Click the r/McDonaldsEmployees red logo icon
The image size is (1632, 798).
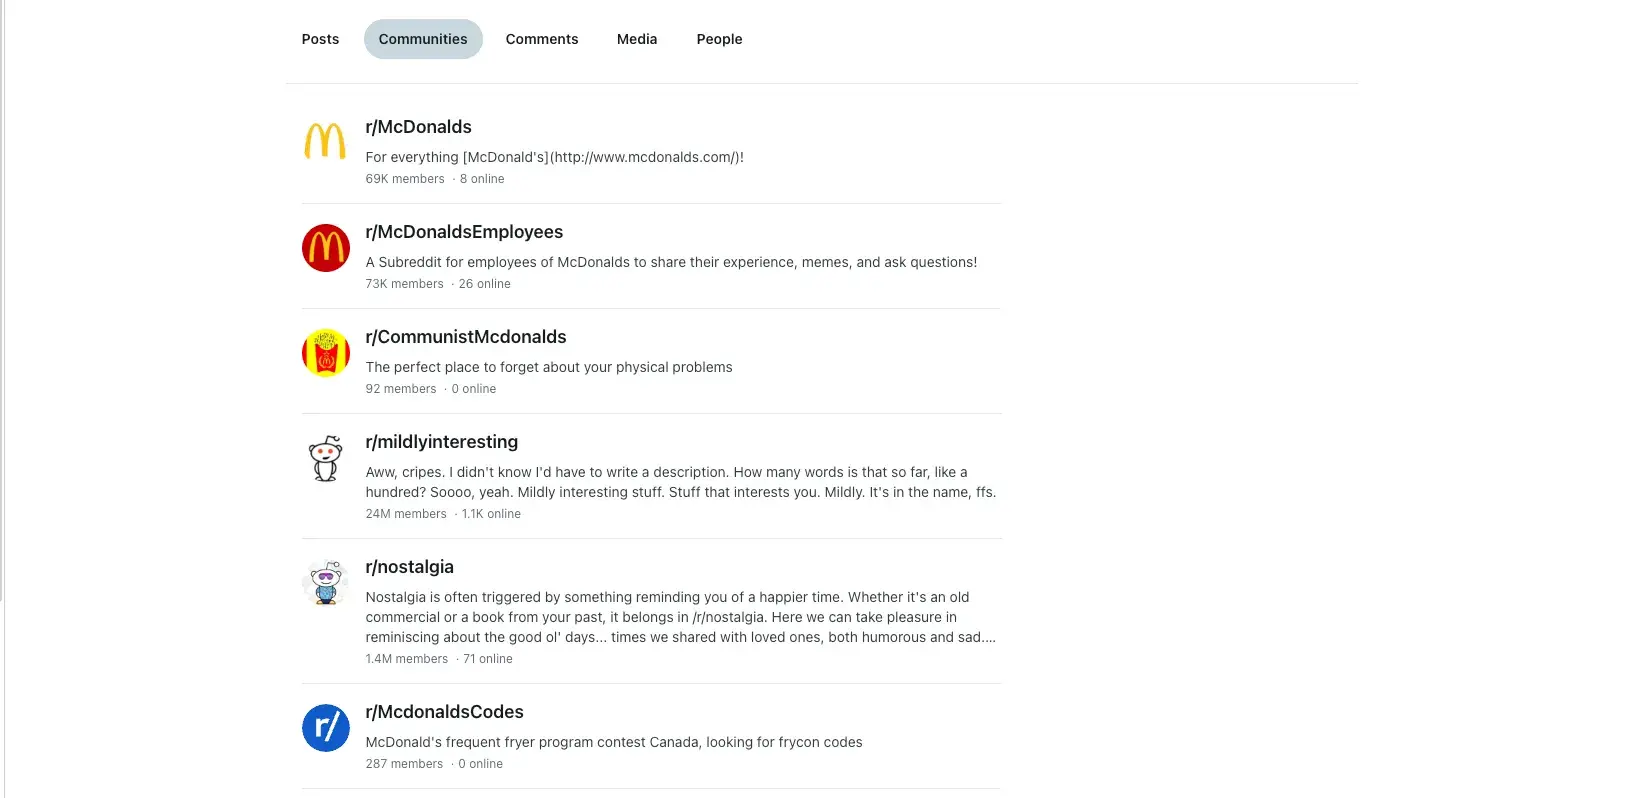(x=325, y=248)
